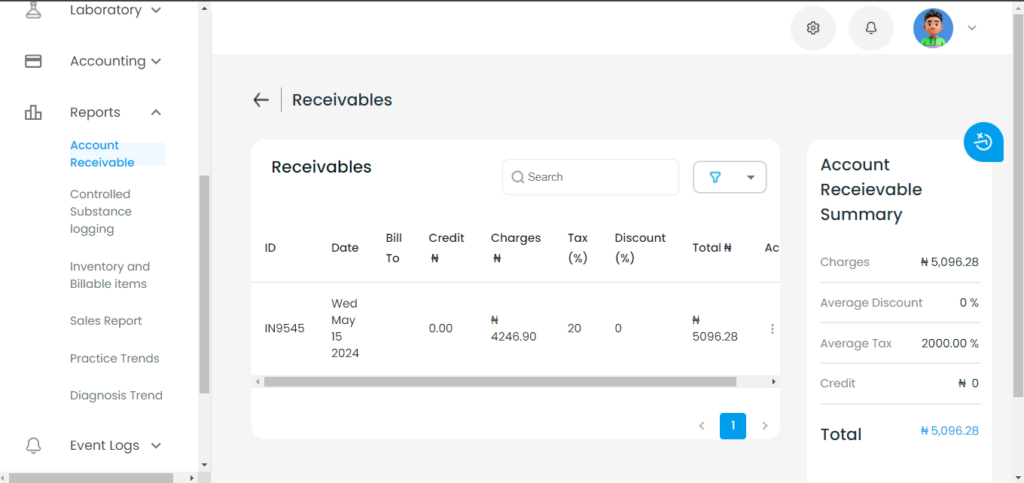
Task: Click the Accounting card icon
Action: 33,61
